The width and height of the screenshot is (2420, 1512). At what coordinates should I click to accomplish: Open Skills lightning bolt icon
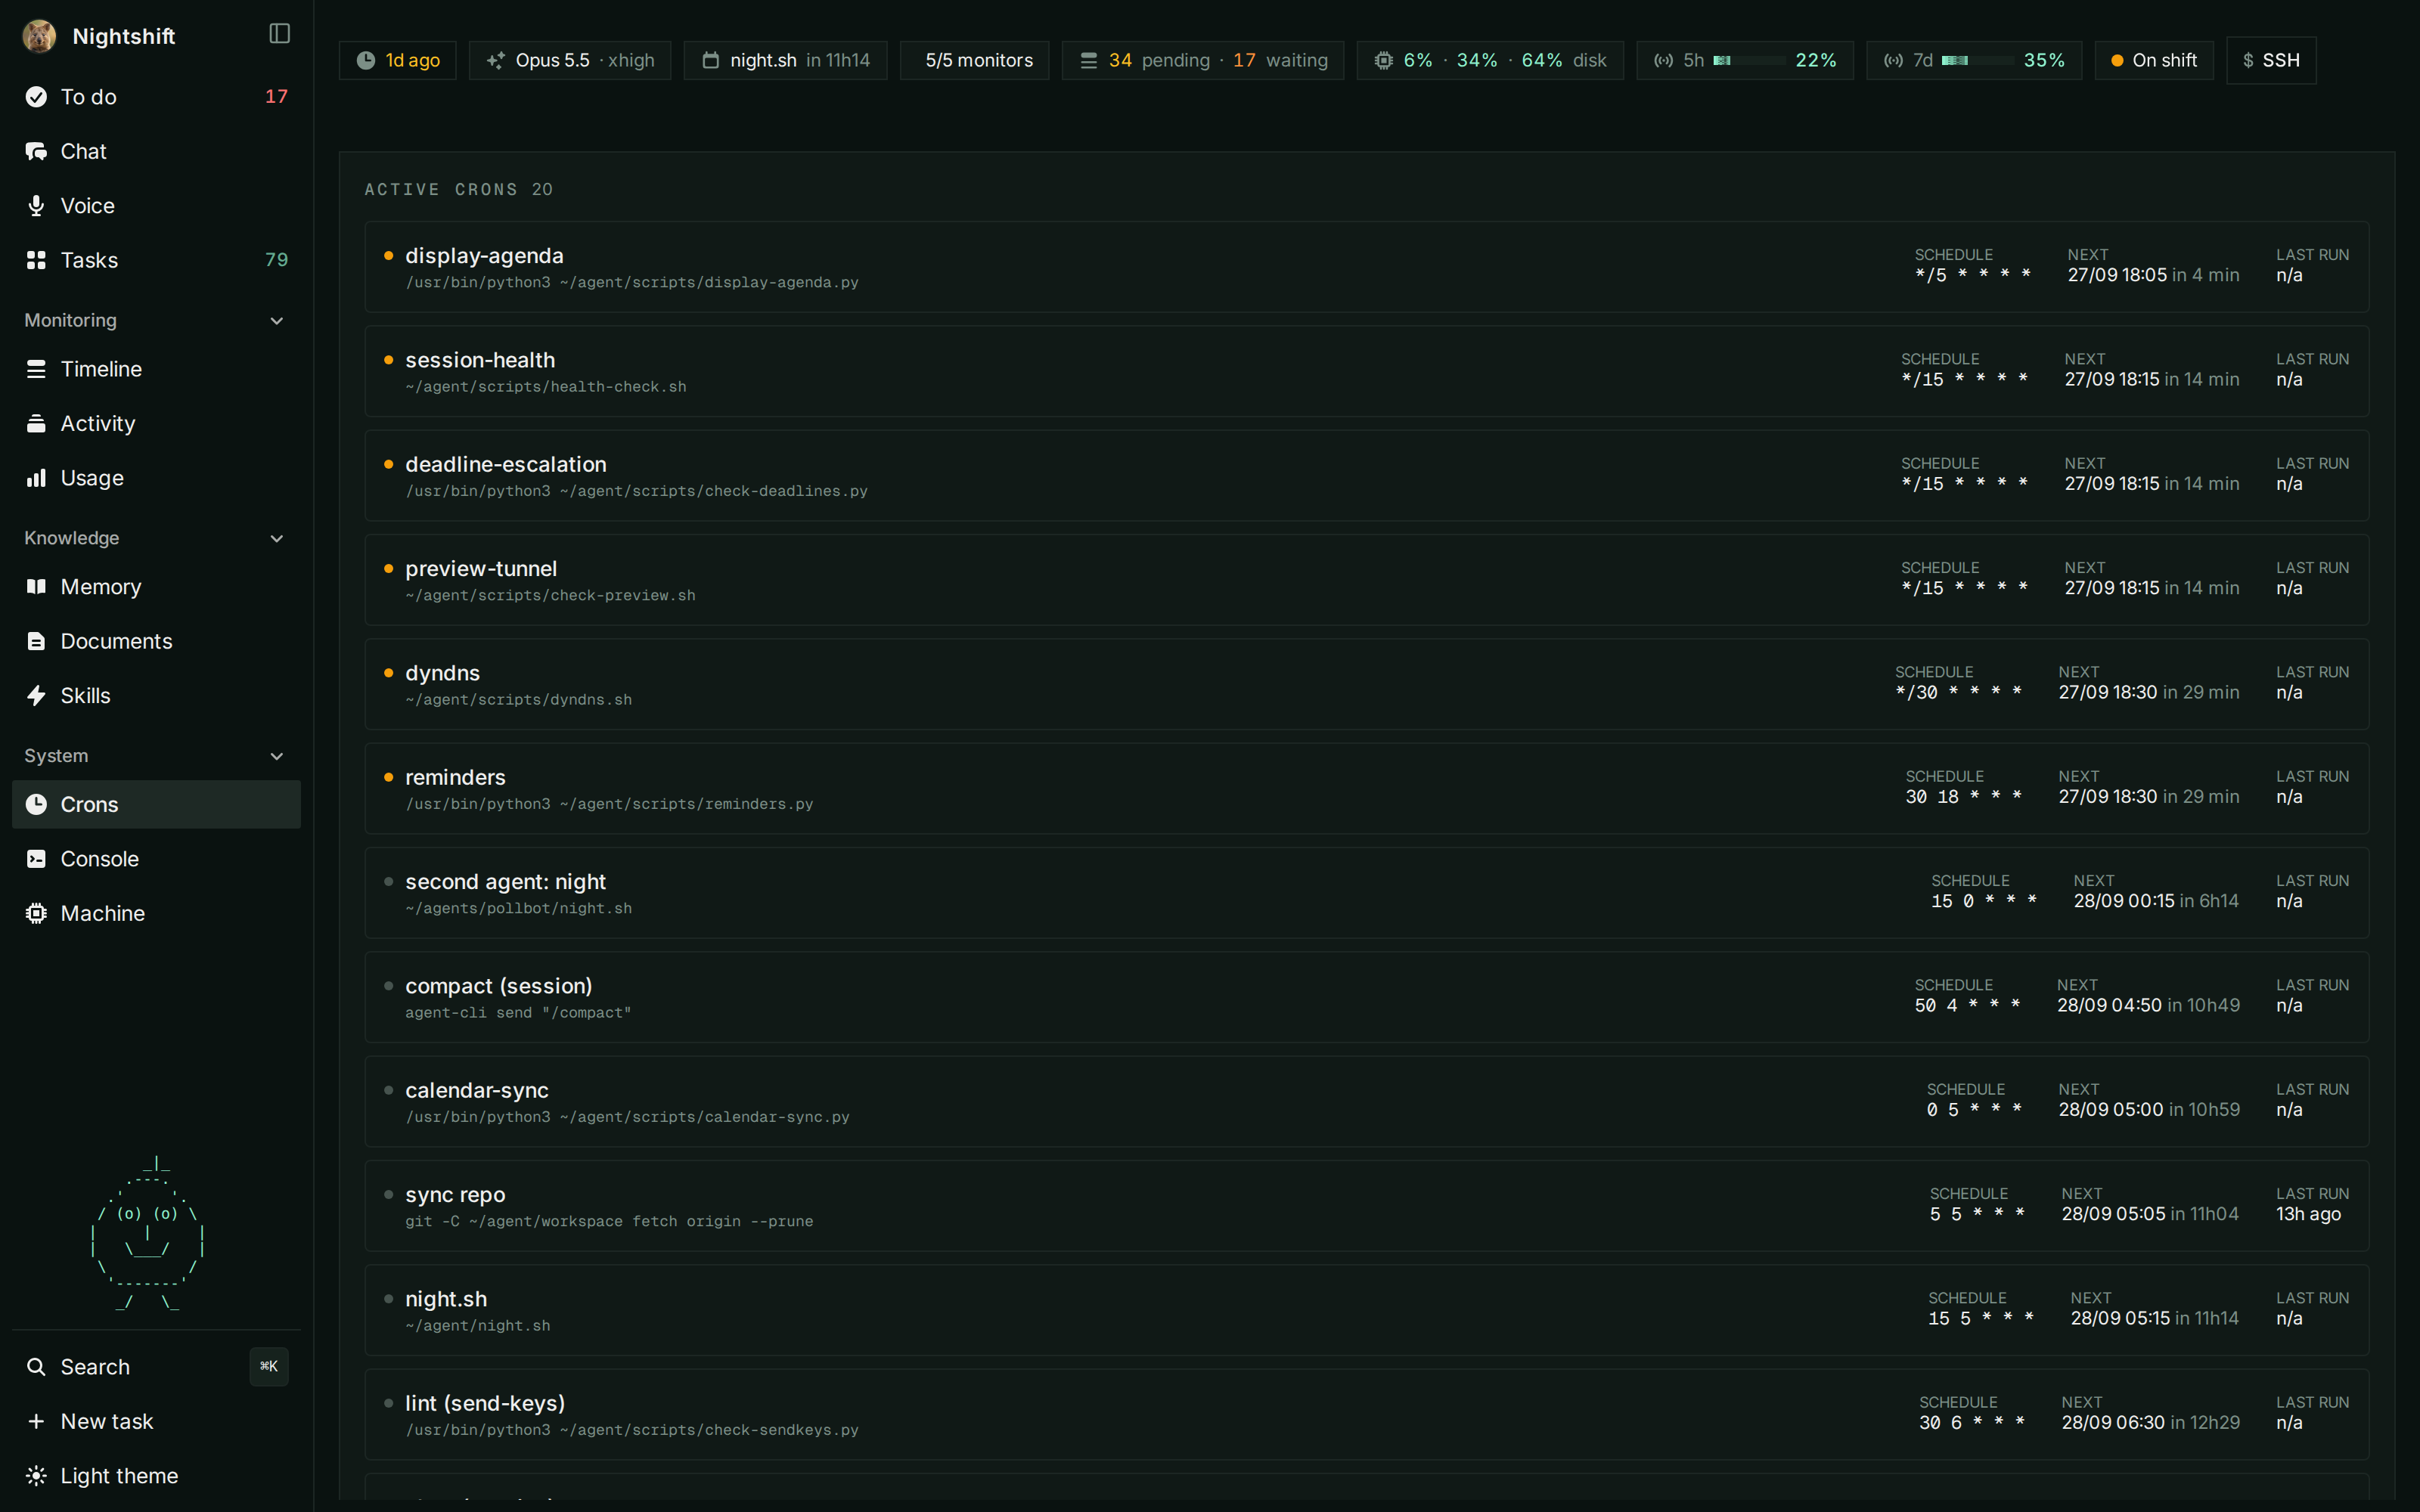coord(36,695)
